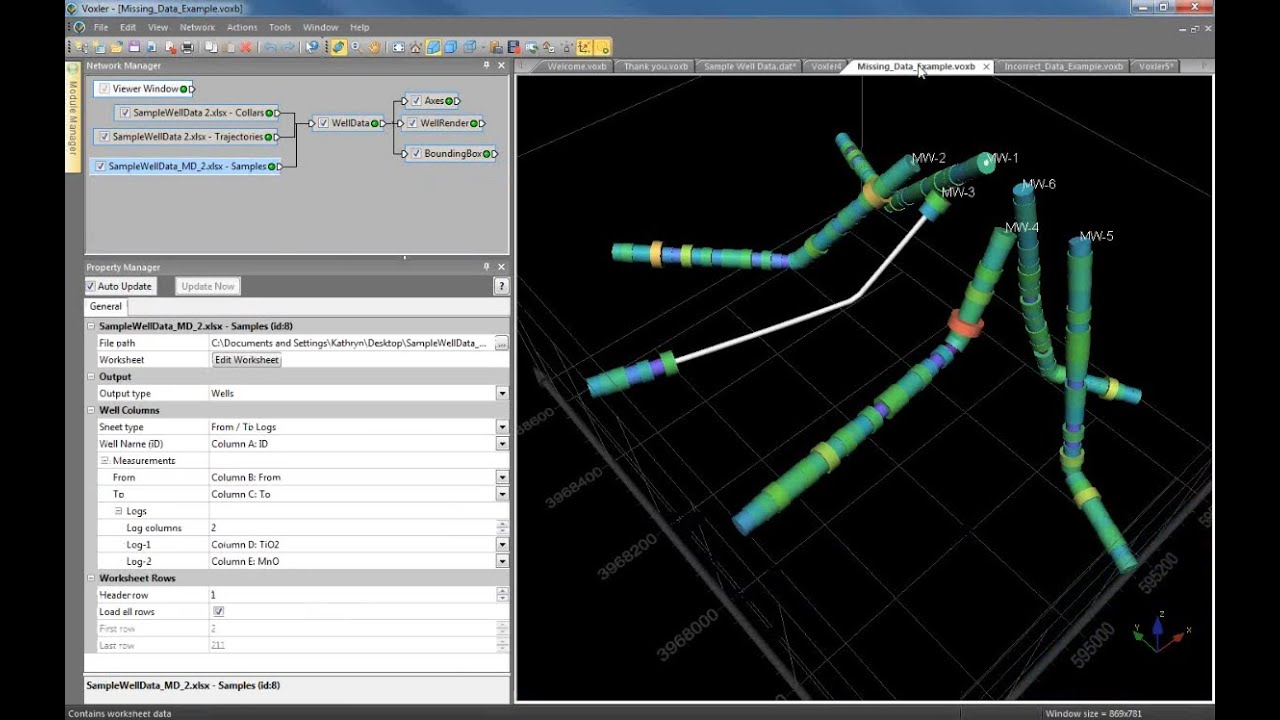Screen dimensions: 1280x720
Task: Switch to the Welcome.voxb tab
Action: click(x=577, y=66)
